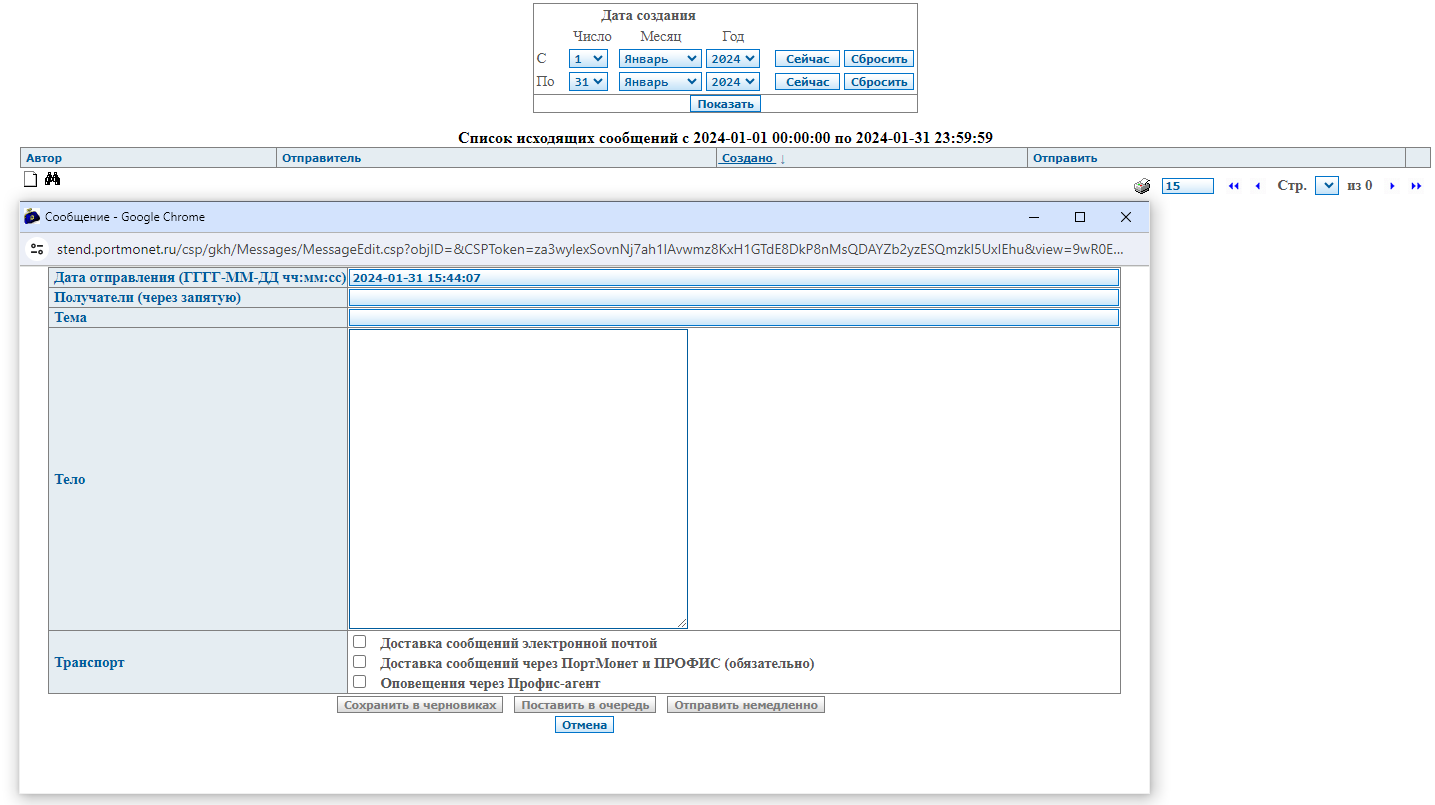Go to the next page arrow
The image size is (1435, 805).
pos(1392,186)
